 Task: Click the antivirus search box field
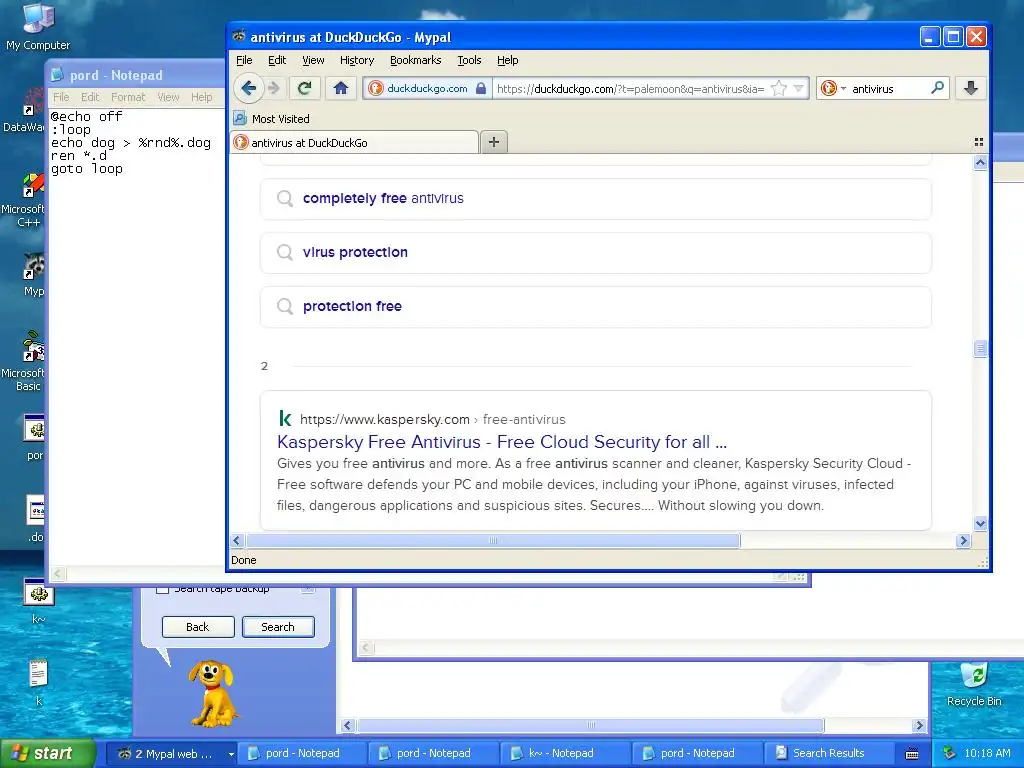(888, 88)
